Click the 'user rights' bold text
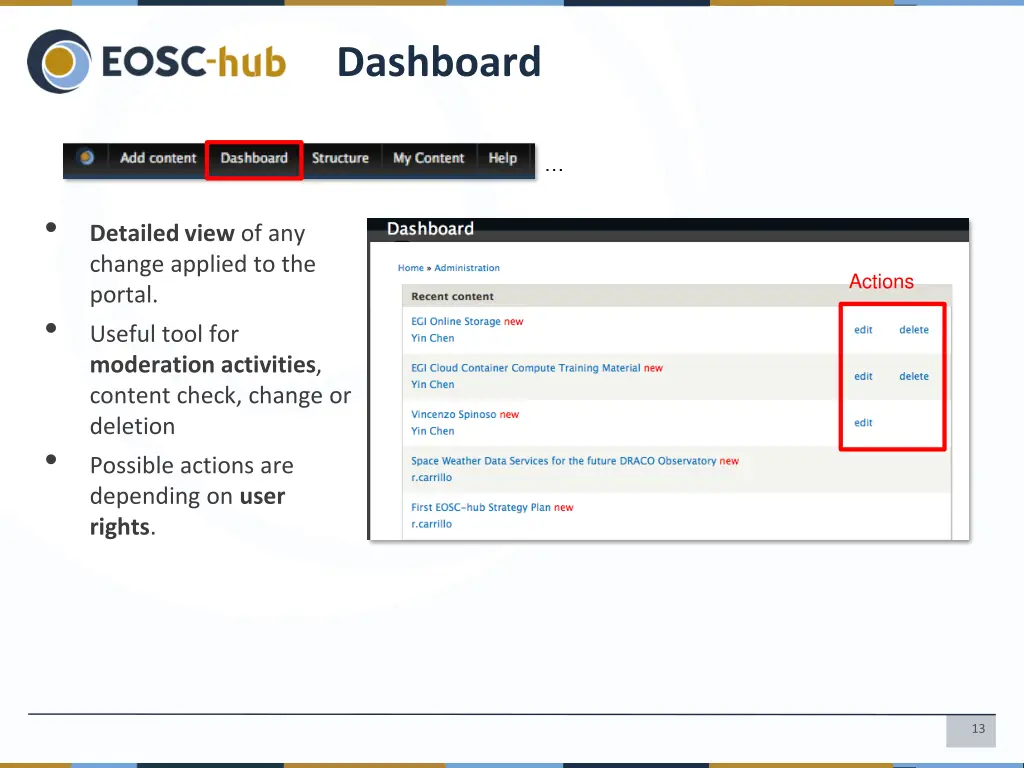This screenshot has width=1024, height=768. [x=187, y=511]
